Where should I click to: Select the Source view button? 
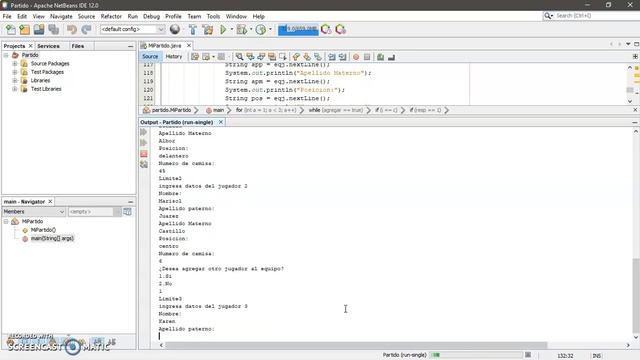pyautogui.click(x=150, y=57)
